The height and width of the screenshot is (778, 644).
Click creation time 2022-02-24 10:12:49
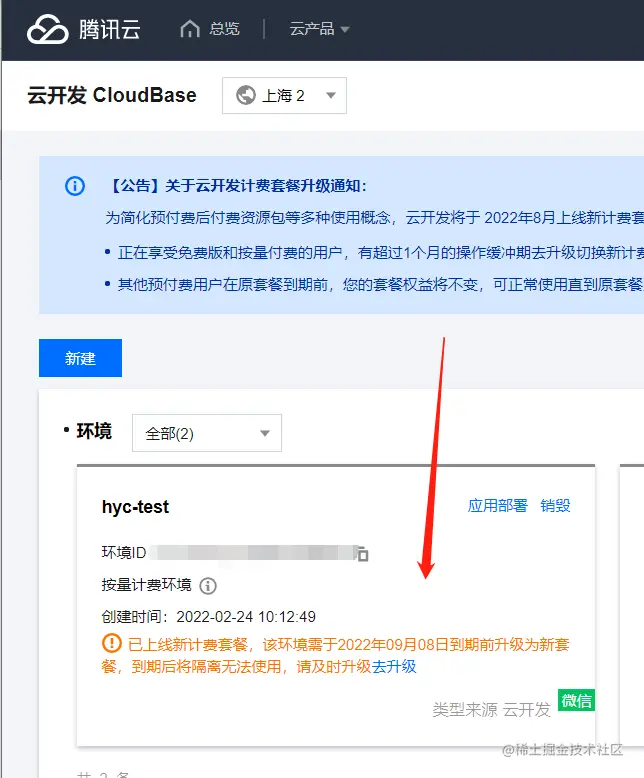[246, 617]
